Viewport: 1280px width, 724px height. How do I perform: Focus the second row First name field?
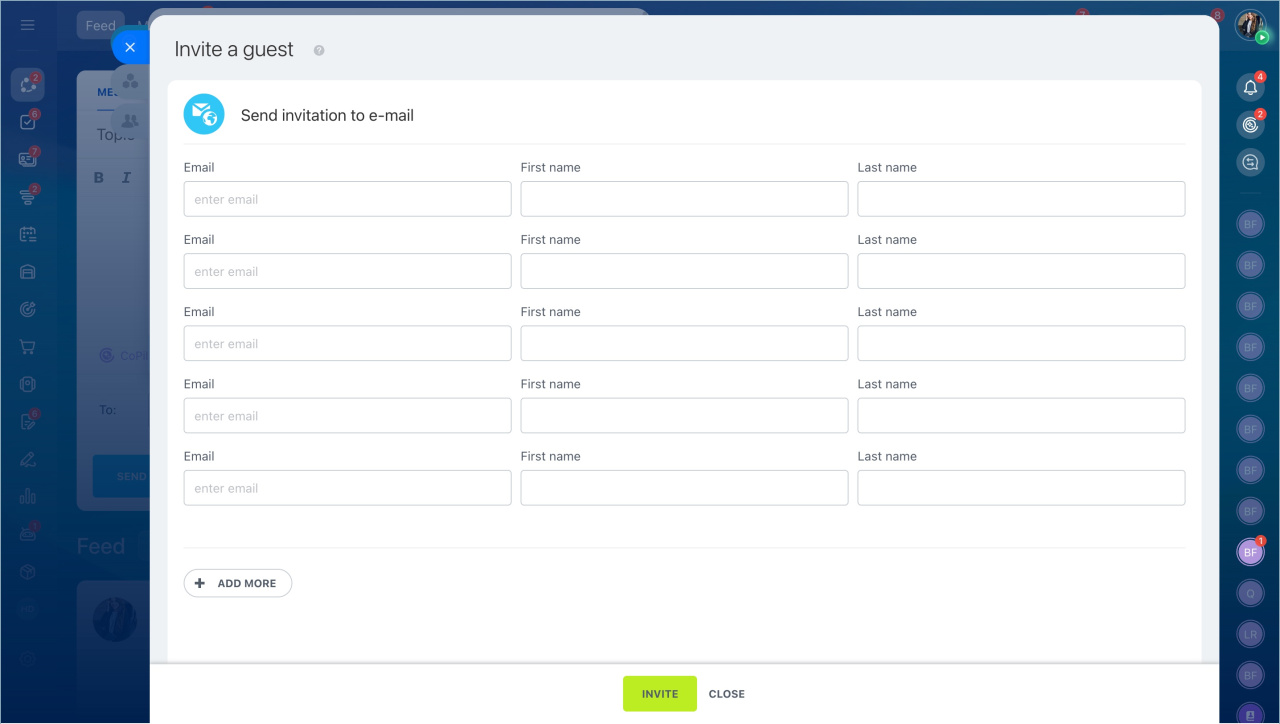tap(684, 271)
